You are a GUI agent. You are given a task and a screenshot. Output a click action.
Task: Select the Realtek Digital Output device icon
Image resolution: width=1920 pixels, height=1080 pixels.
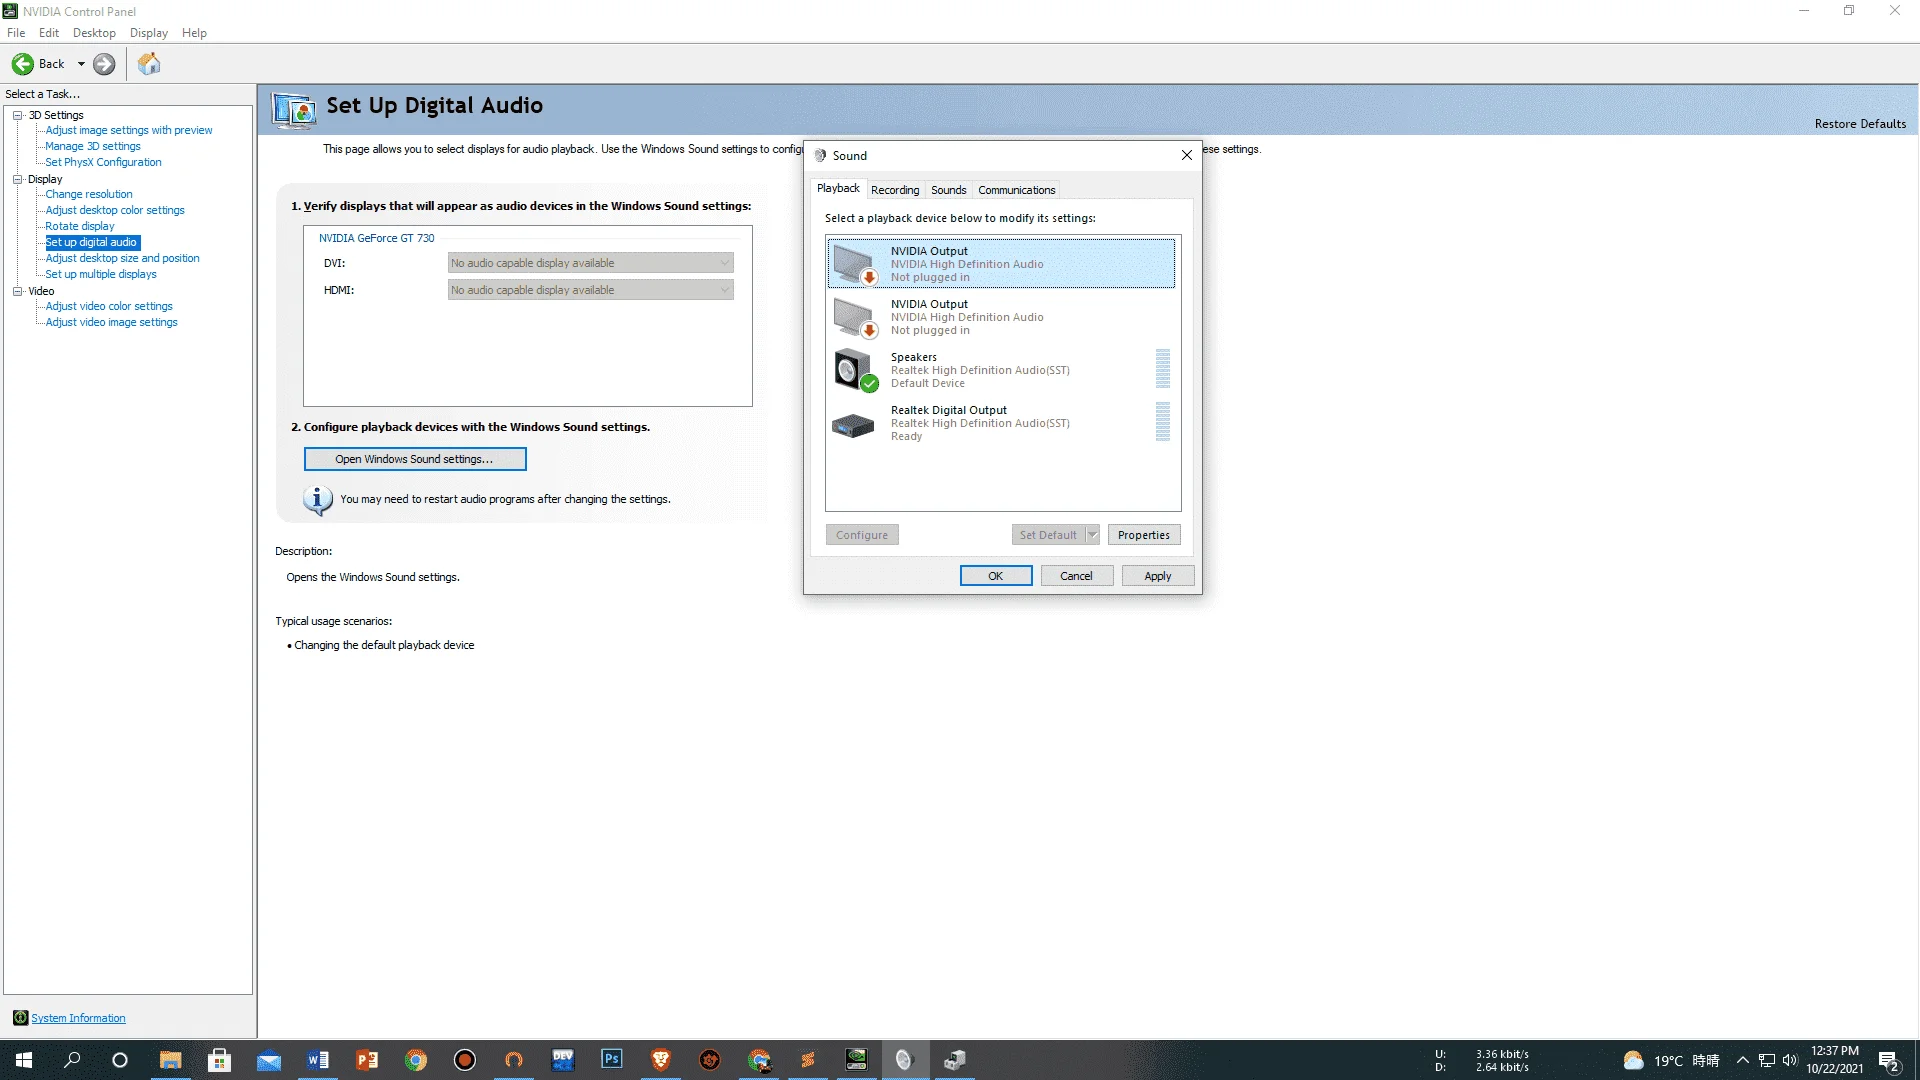tap(853, 425)
